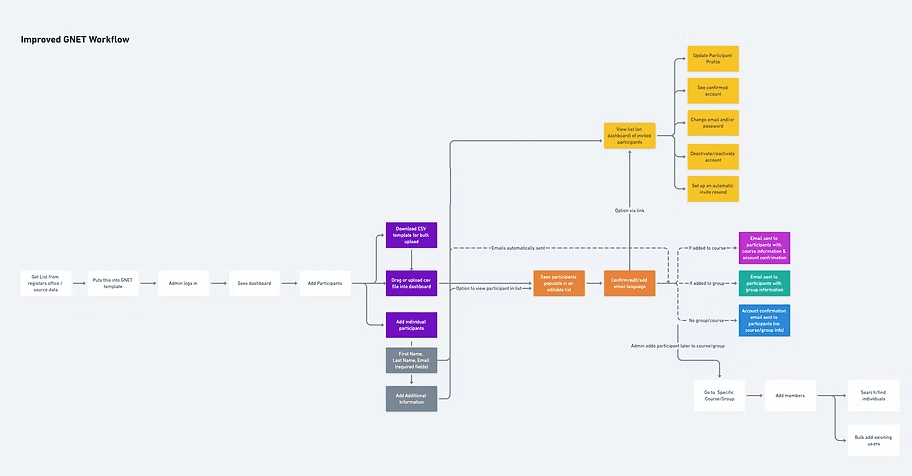Click the 'Get List from registrars office' node
The height and width of the screenshot is (476, 912).
pyautogui.click(x=45, y=283)
